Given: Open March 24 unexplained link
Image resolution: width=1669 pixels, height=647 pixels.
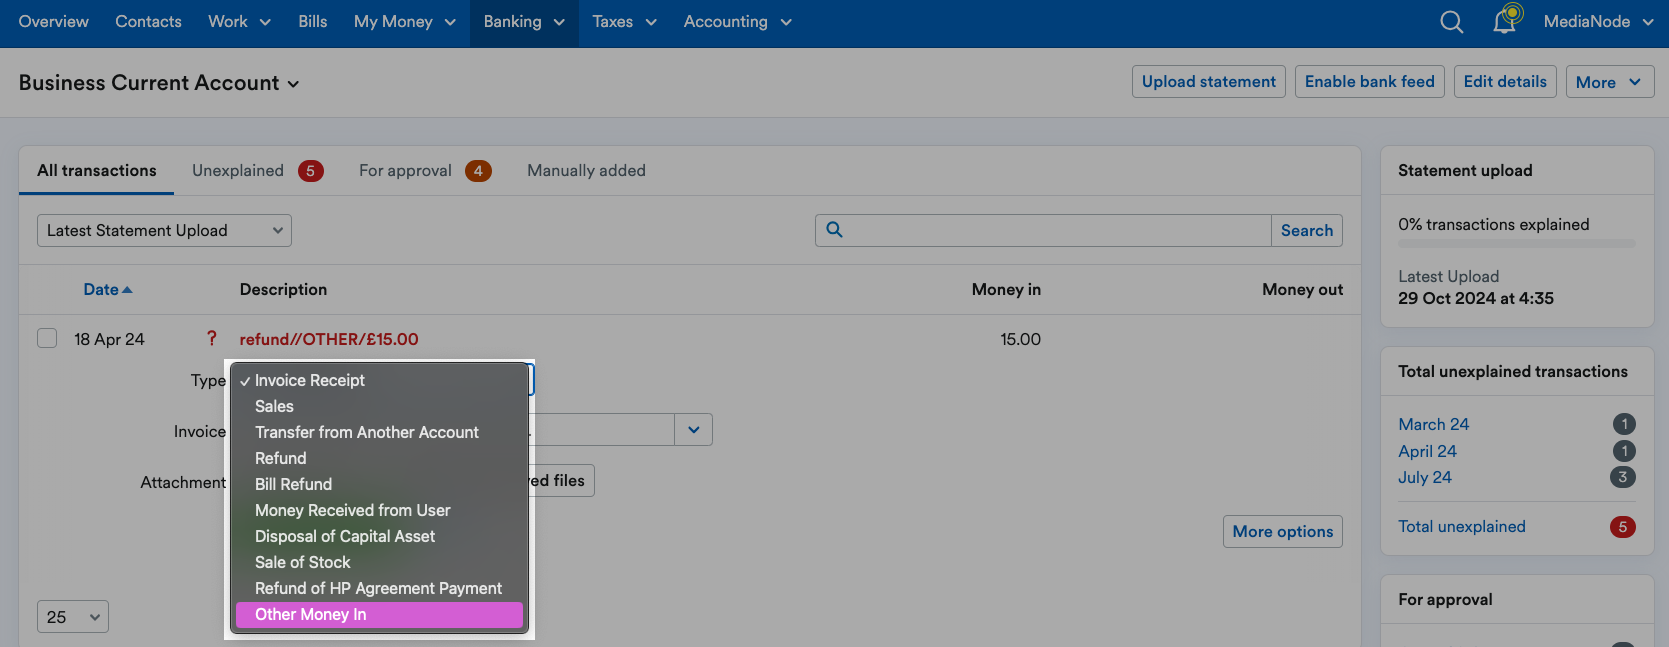Looking at the screenshot, I should 1433,425.
